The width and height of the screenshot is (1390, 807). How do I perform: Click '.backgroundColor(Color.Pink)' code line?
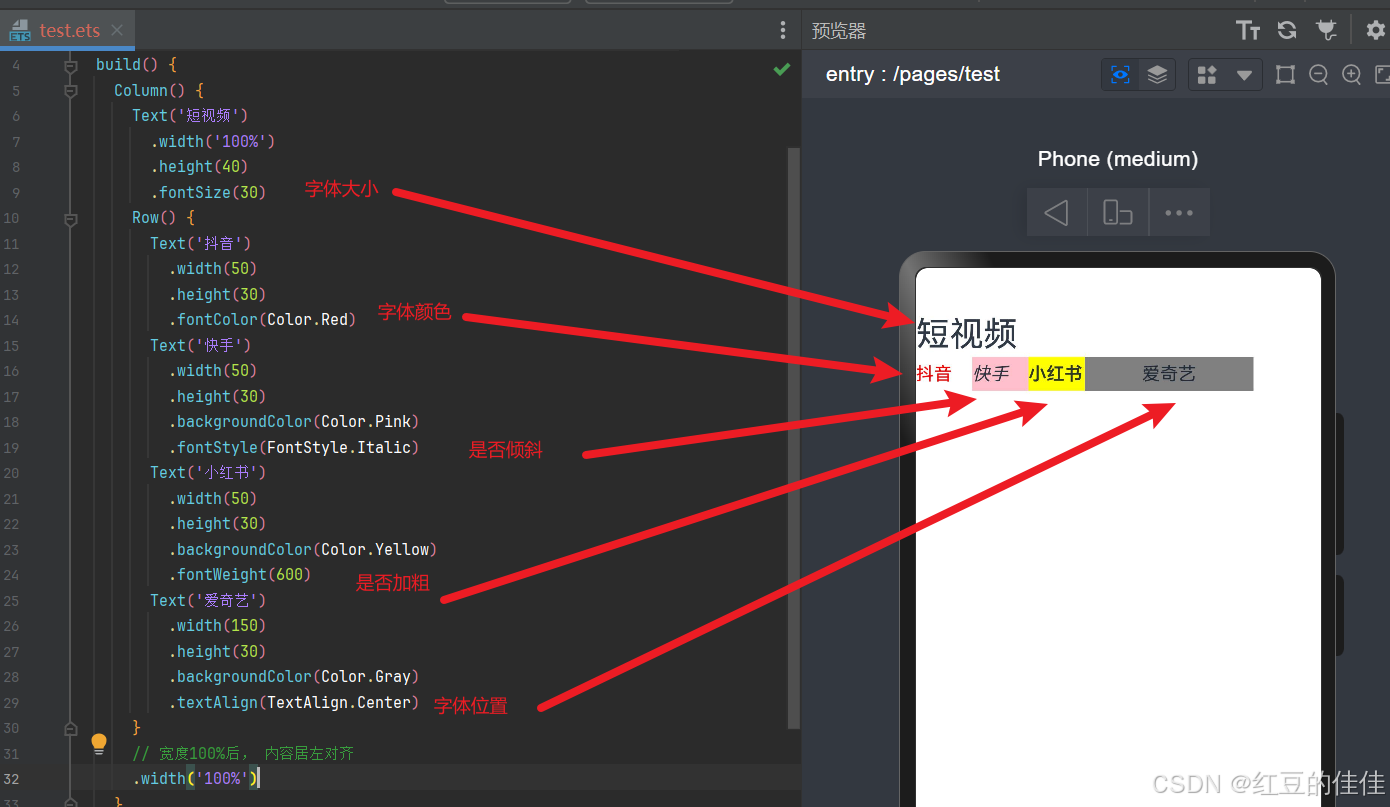pos(294,422)
